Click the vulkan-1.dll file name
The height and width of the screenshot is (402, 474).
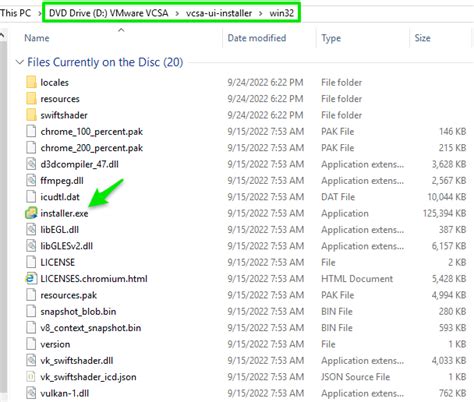point(65,393)
